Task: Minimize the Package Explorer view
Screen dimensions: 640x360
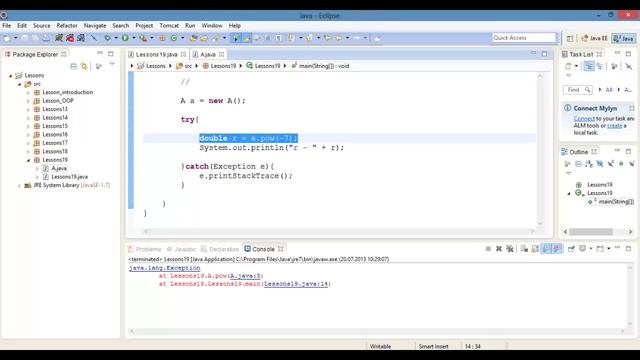Action: point(100,53)
